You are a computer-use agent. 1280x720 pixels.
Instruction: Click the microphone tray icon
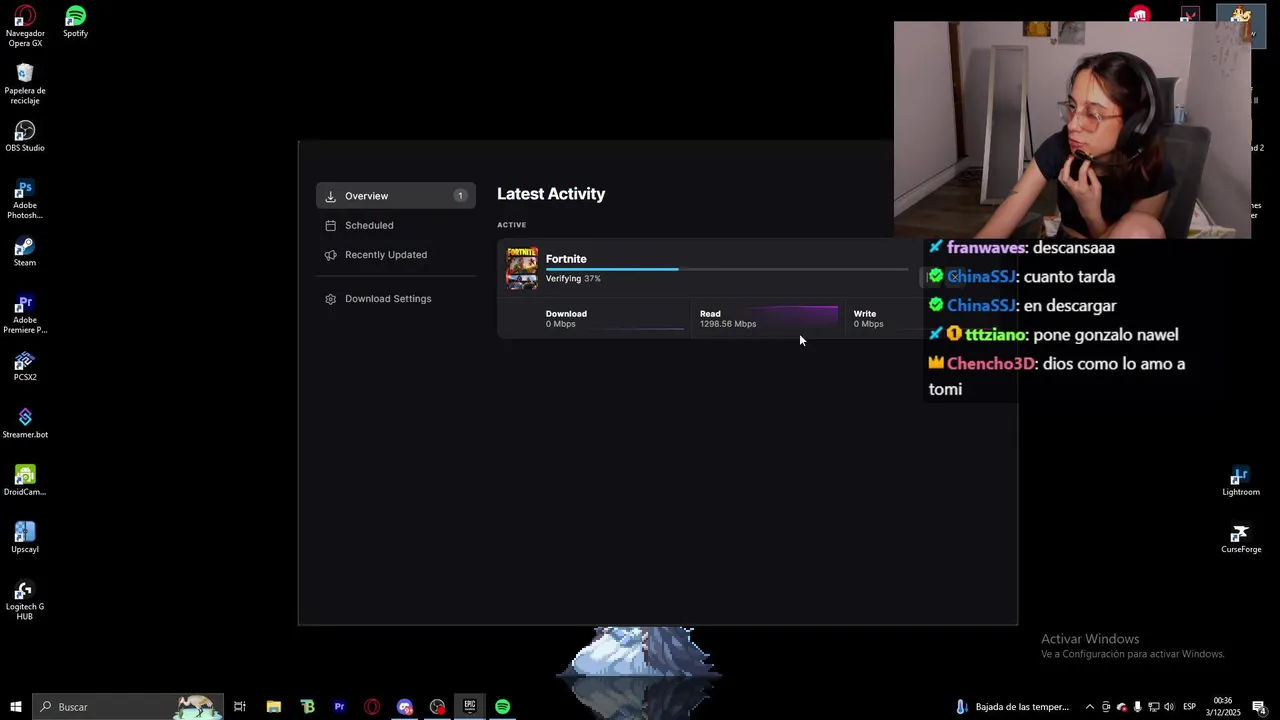(x=1137, y=707)
